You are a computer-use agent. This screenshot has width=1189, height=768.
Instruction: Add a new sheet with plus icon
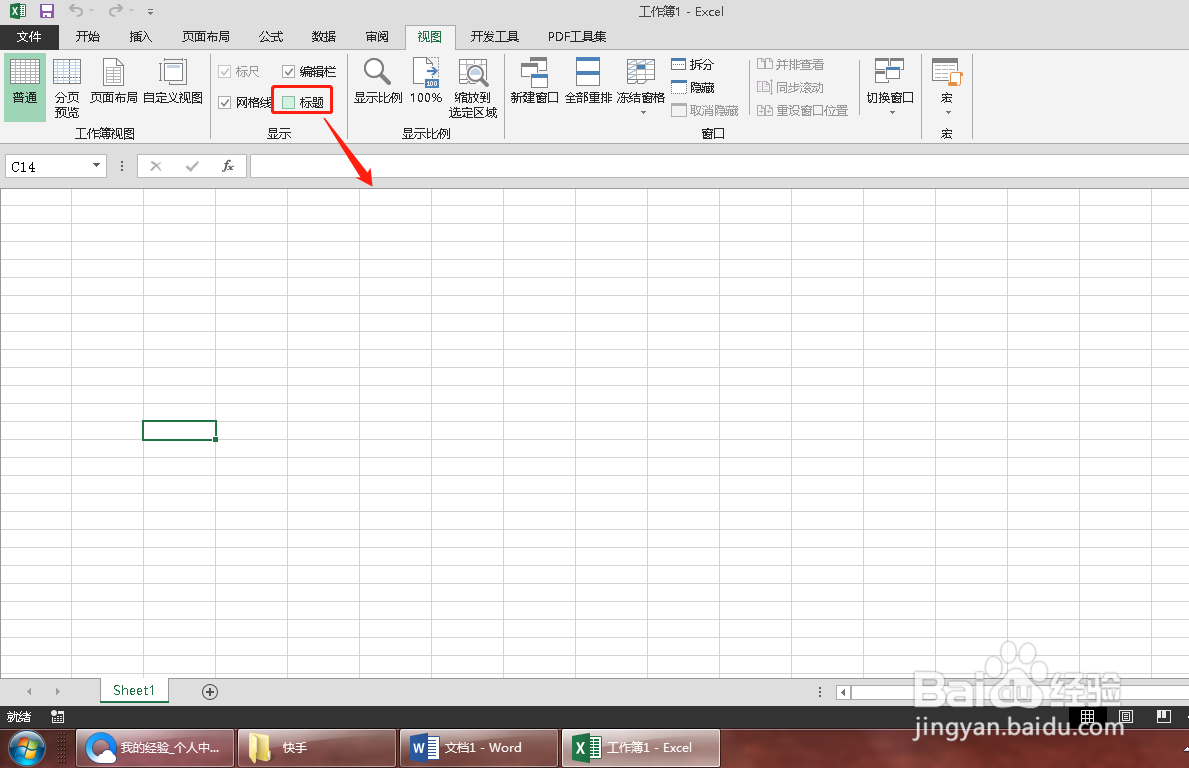[210, 691]
